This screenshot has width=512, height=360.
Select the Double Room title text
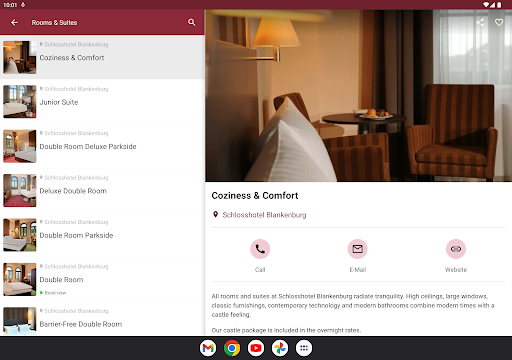61,280
